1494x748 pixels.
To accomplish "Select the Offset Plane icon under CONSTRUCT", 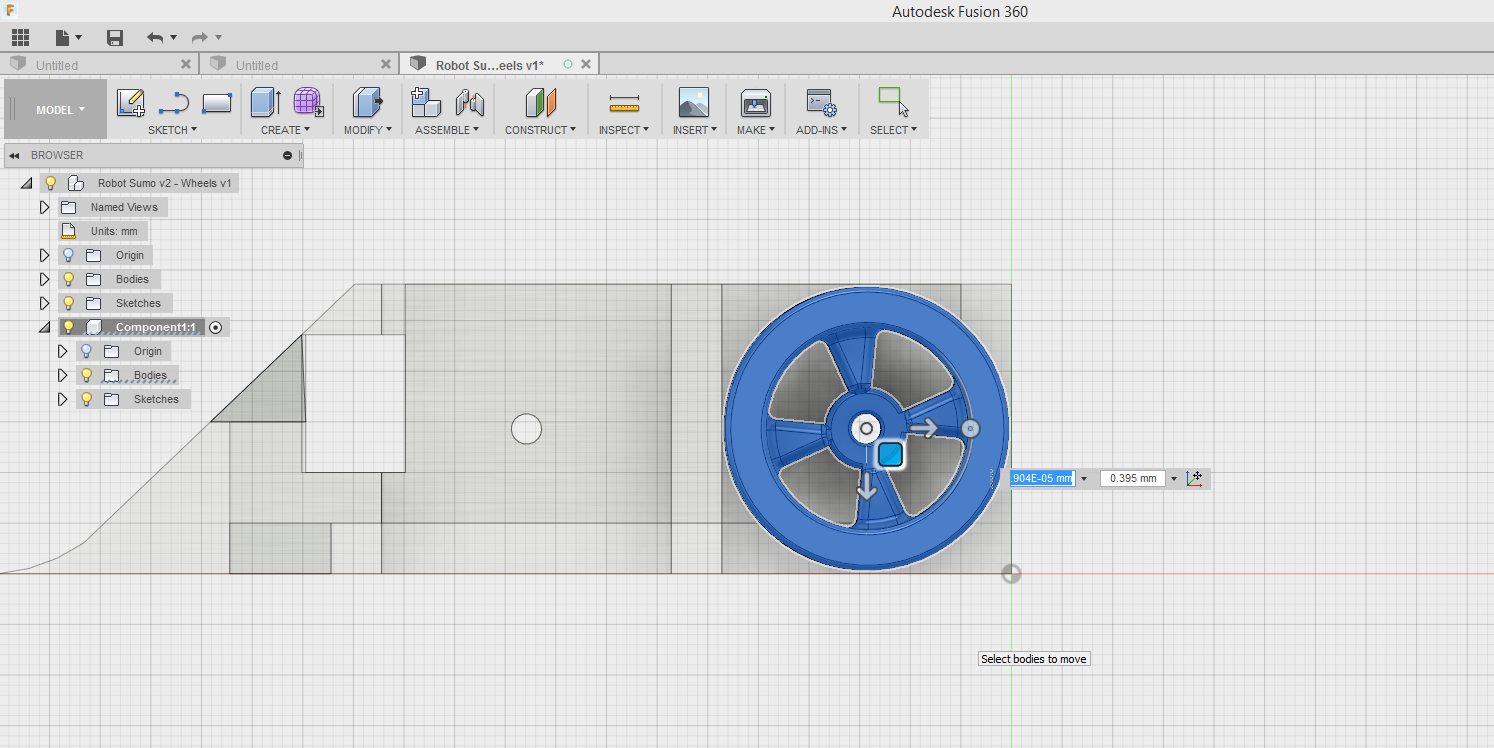I will point(540,103).
